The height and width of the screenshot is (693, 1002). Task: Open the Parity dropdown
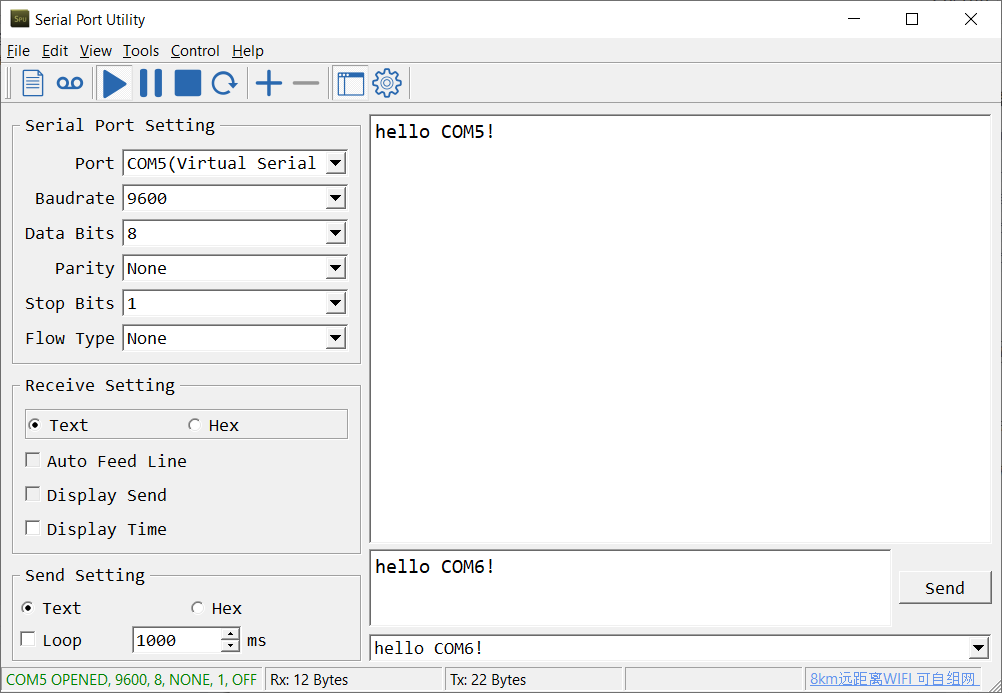(x=335, y=268)
